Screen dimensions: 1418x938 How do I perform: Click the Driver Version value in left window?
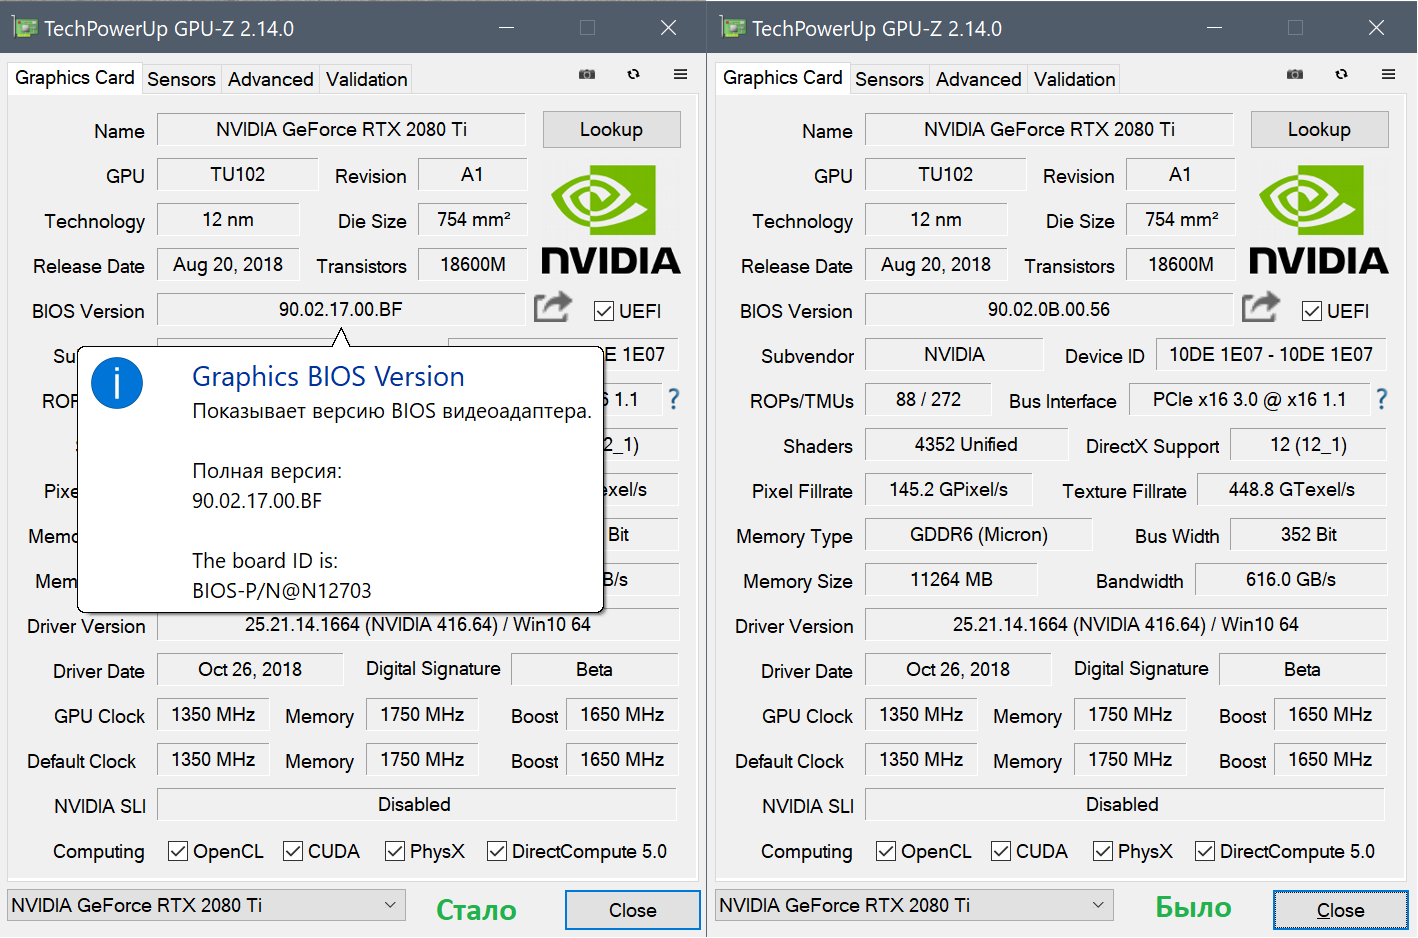pos(418,624)
